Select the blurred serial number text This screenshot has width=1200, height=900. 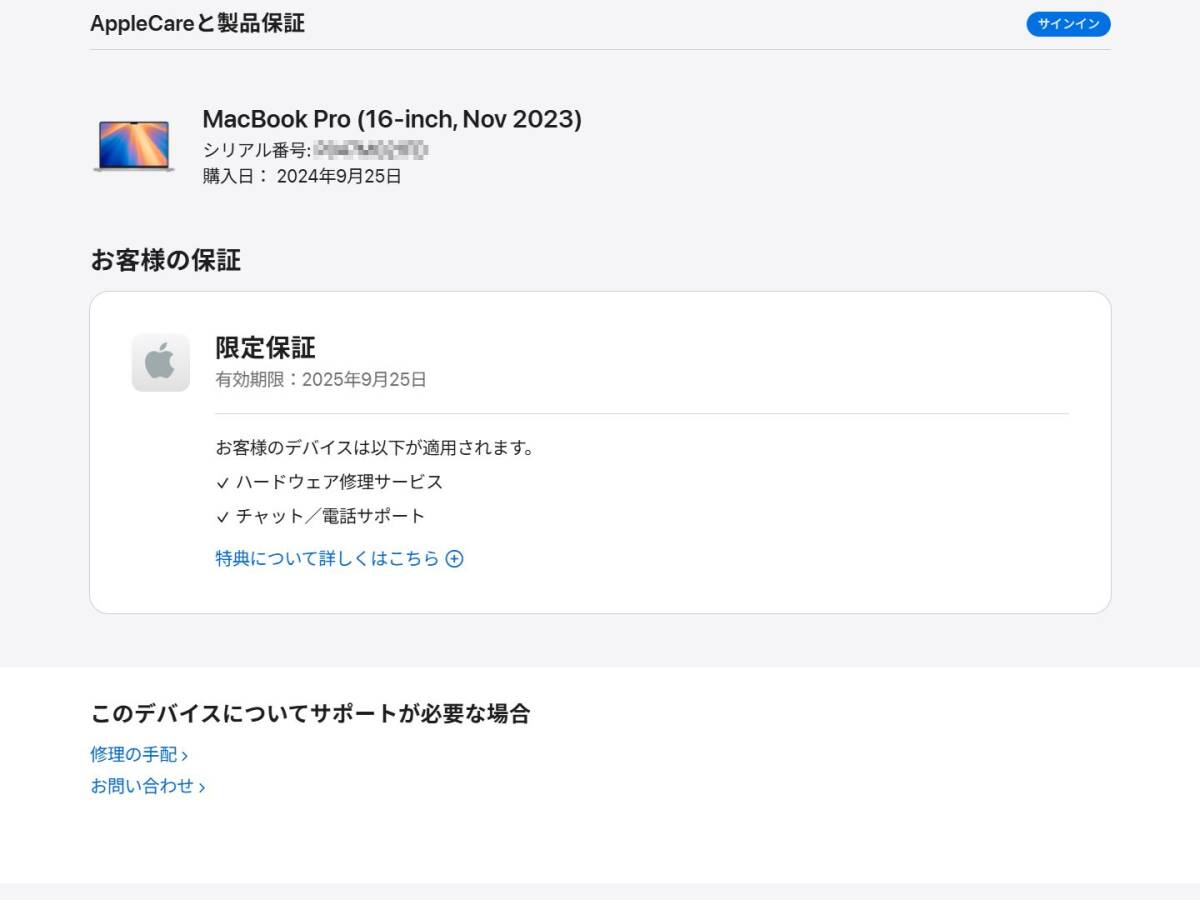click(x=371, y=150)
